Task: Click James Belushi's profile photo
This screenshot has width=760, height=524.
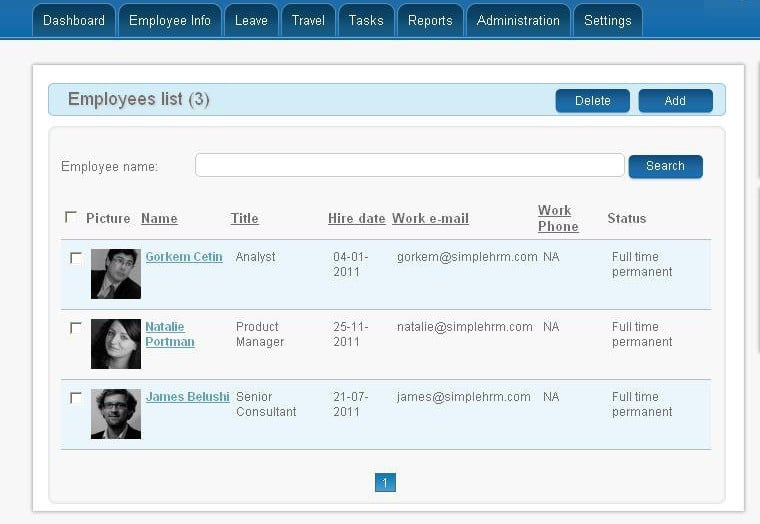Action: (x=116, y=414)
